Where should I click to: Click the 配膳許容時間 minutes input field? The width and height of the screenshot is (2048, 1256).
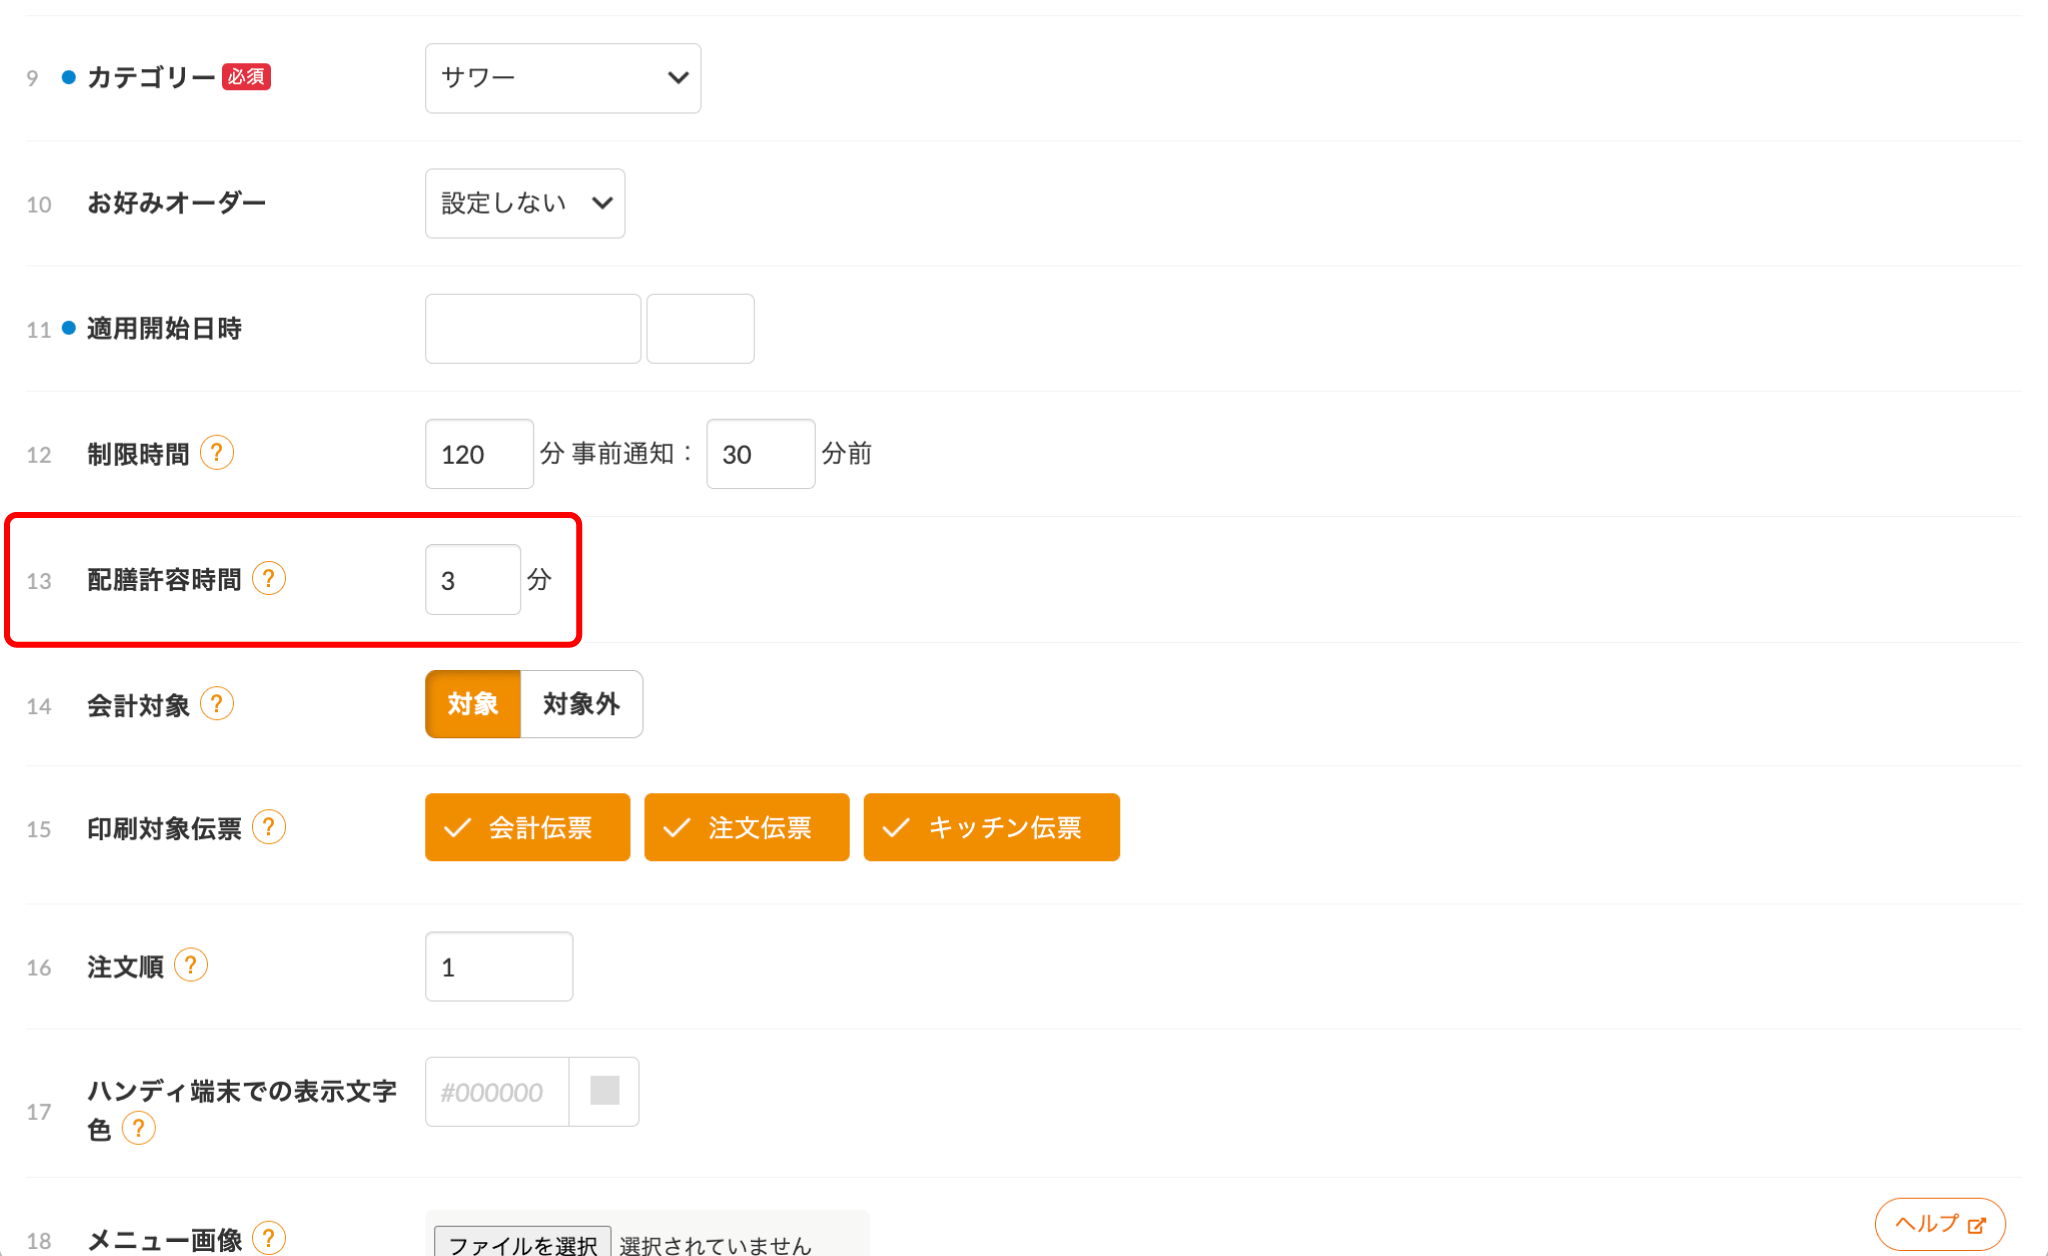coord(472,580)
